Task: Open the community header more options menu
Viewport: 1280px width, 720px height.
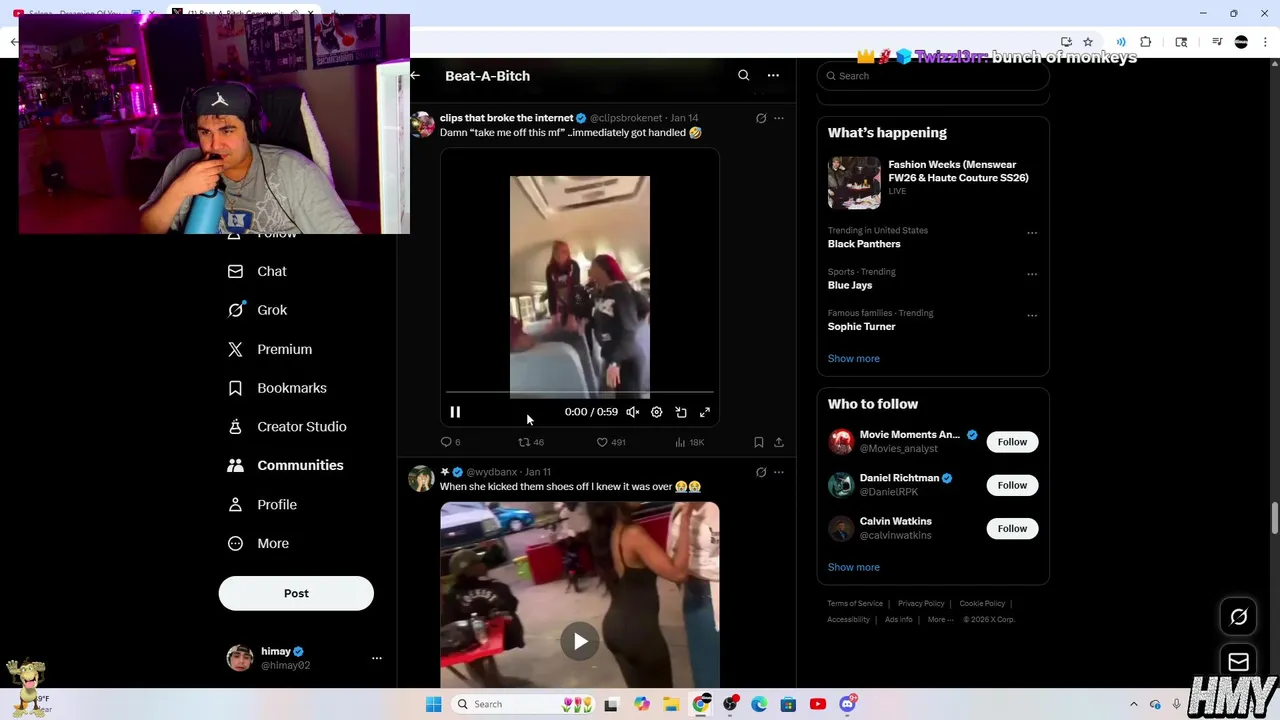Action: point(773,76)
